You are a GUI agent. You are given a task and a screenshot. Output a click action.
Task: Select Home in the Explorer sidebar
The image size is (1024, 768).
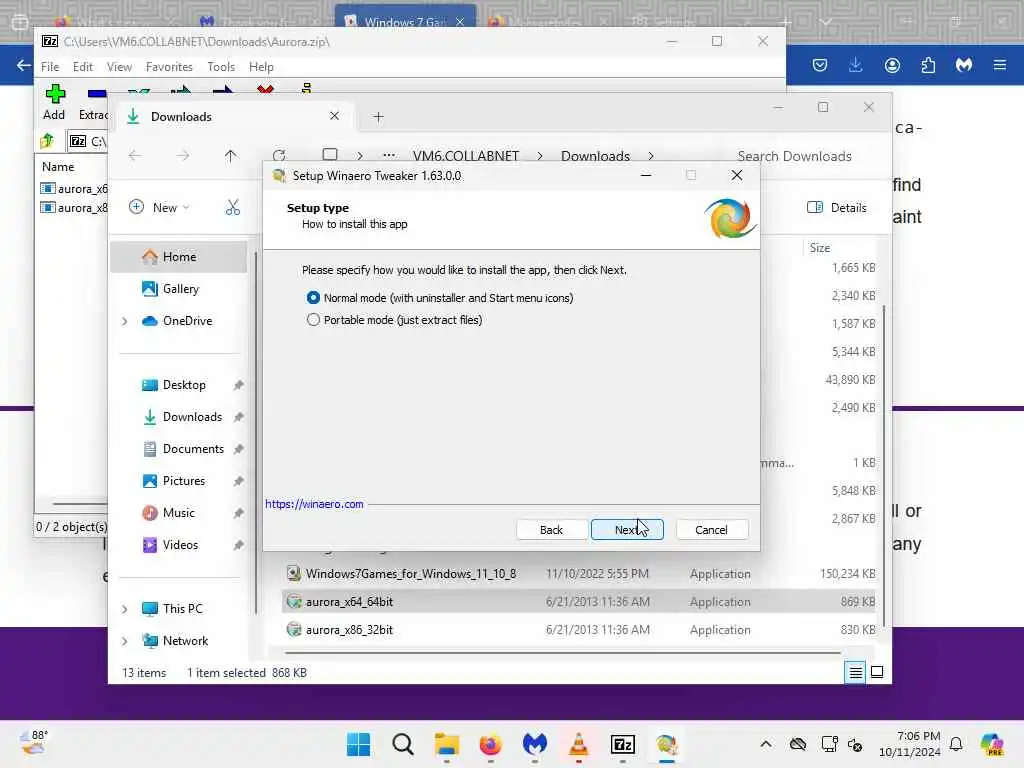point(179,257)
